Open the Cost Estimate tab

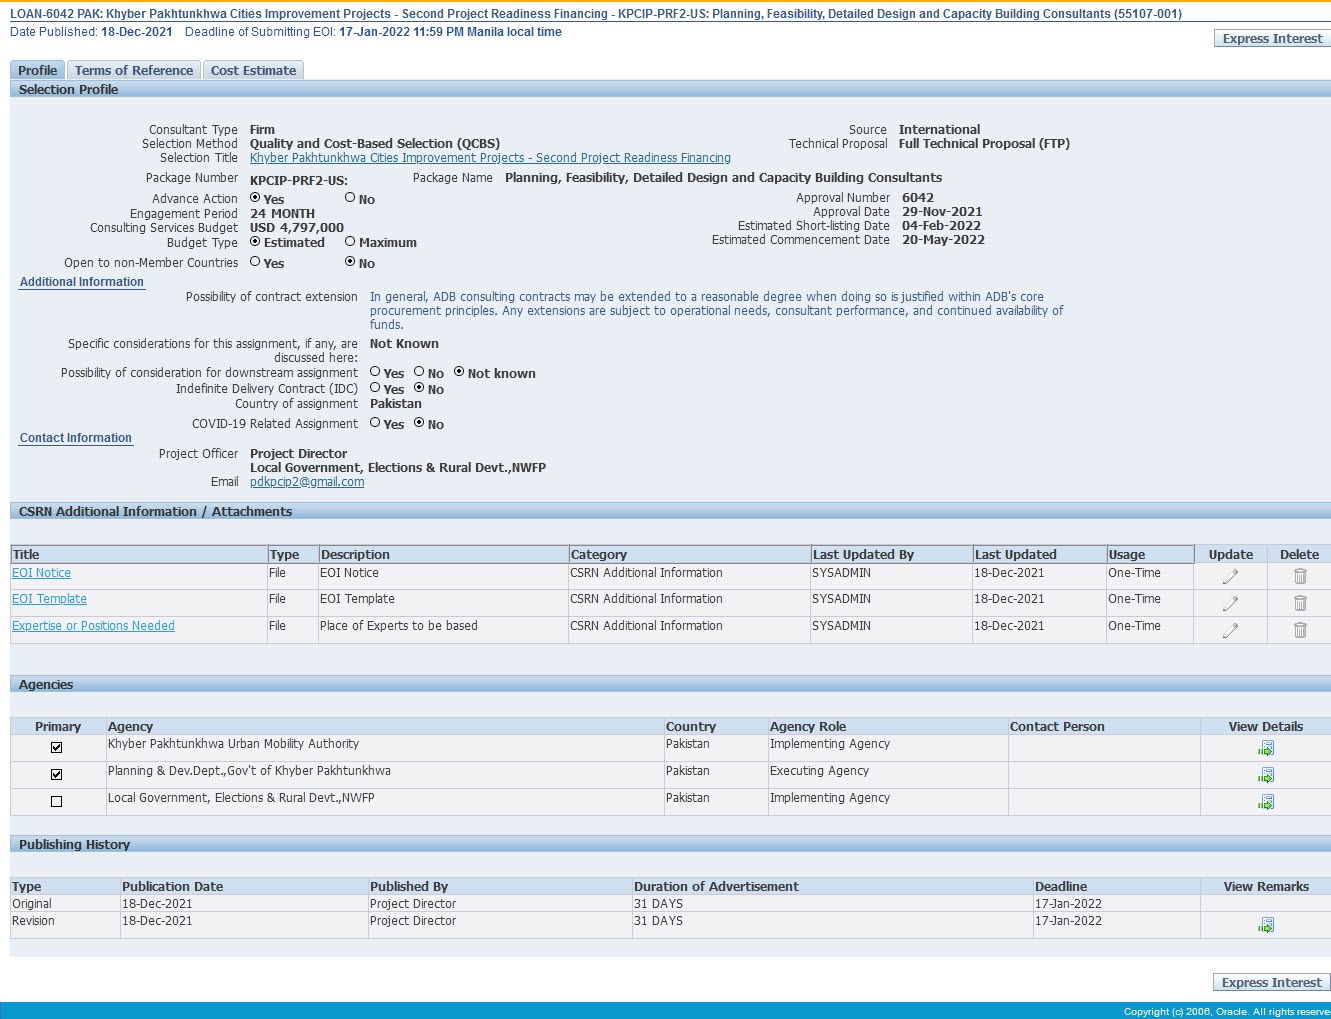click(x=253, y=70)
